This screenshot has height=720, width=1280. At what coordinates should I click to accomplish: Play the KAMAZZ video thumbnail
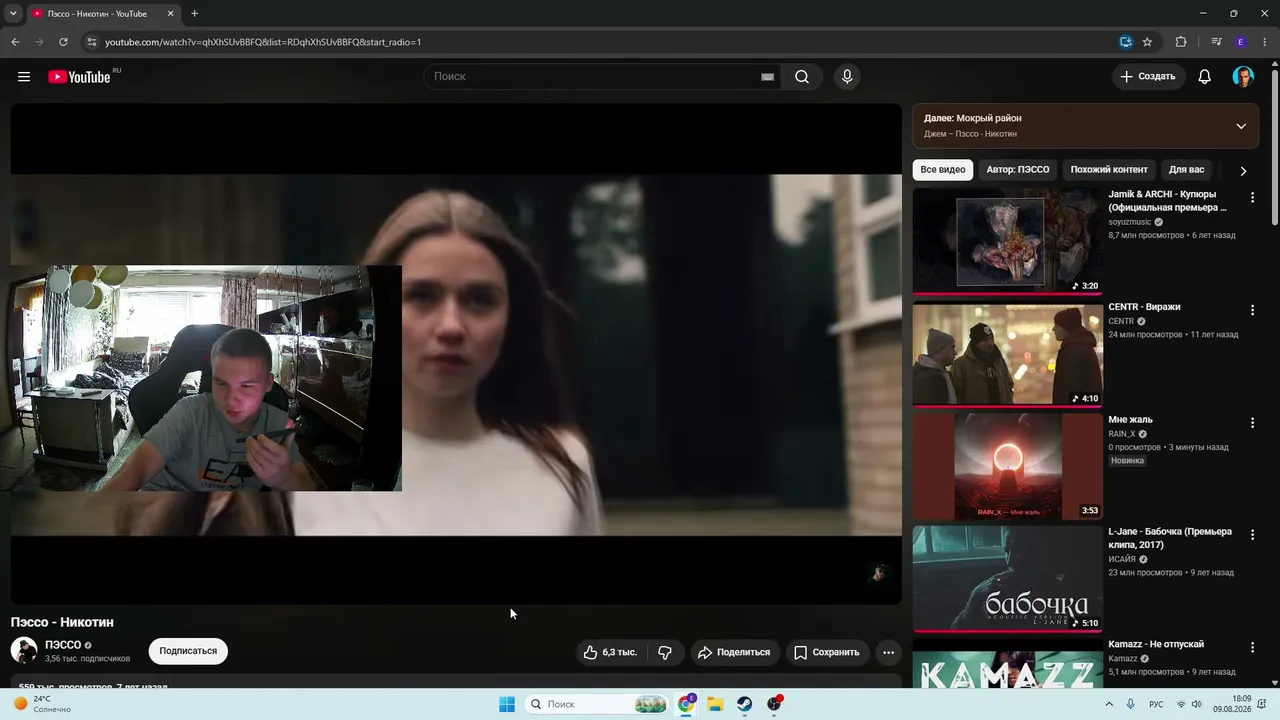[1007, 663]
